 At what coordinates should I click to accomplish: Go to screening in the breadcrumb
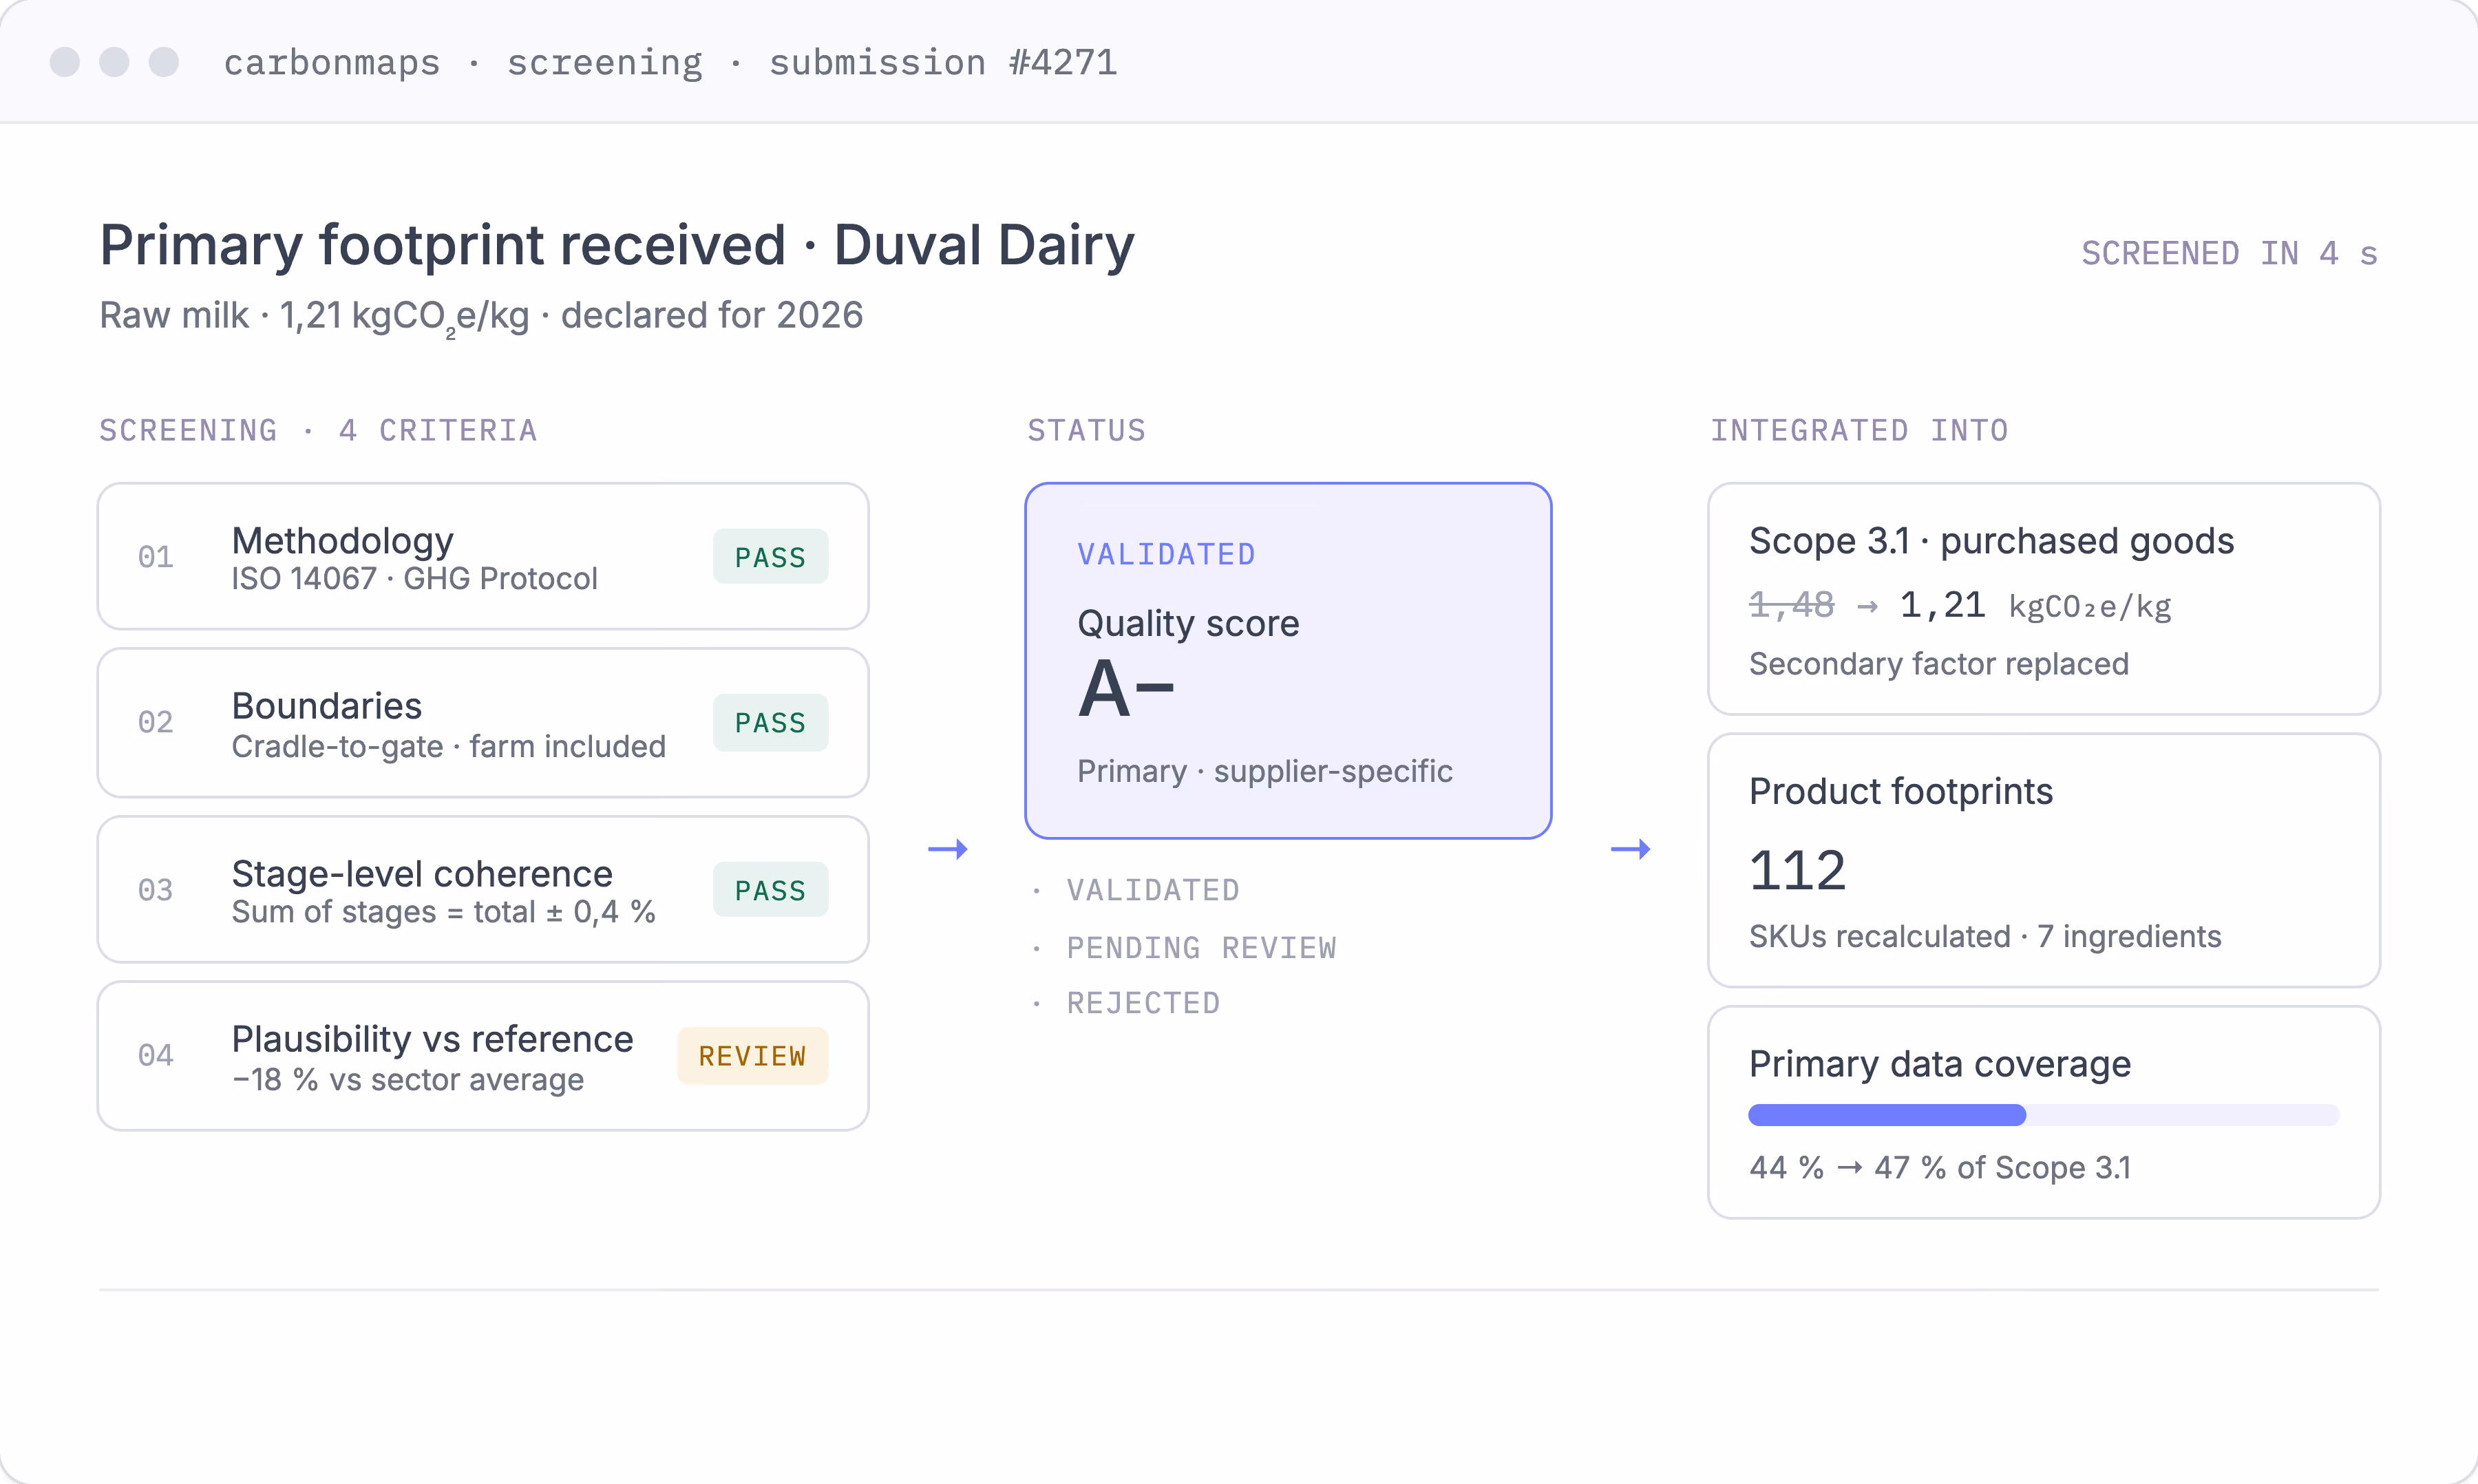coord(605,62)
